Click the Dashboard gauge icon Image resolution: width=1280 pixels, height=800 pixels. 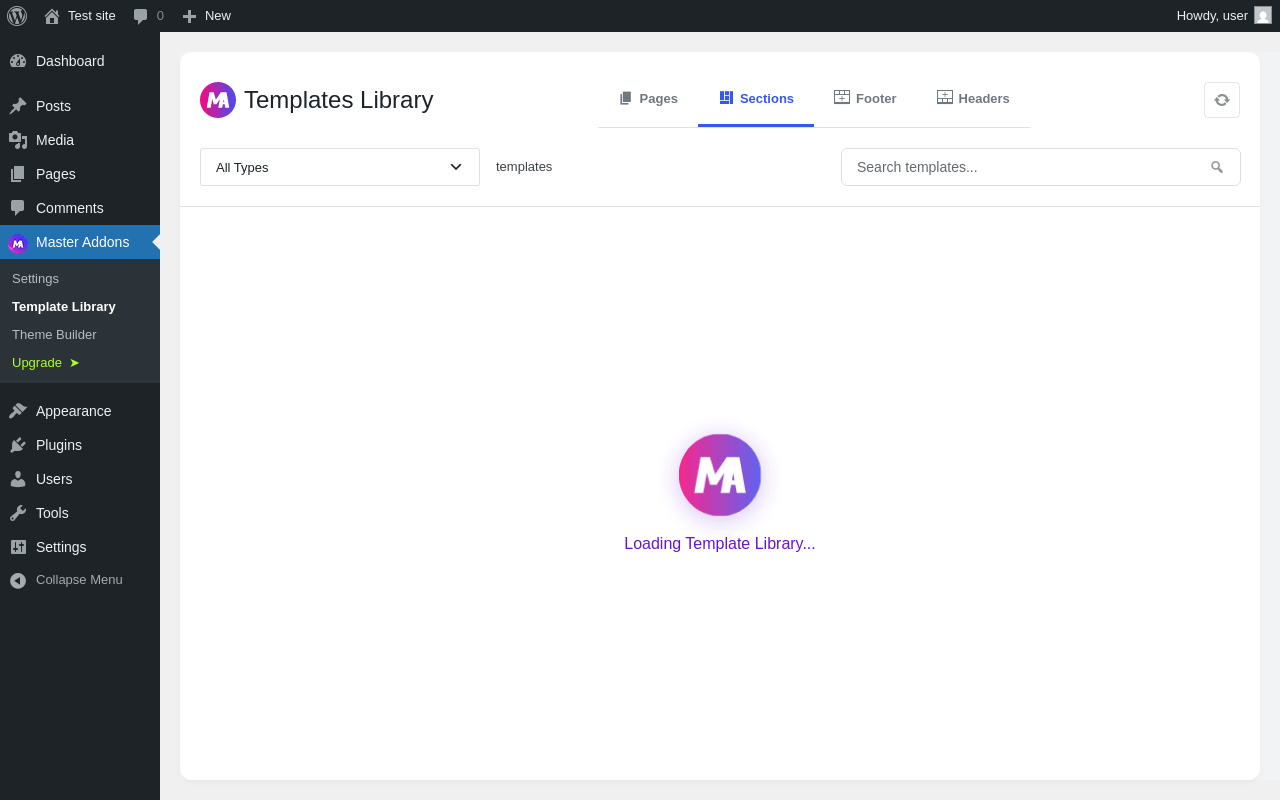click(x=18, y=61)
